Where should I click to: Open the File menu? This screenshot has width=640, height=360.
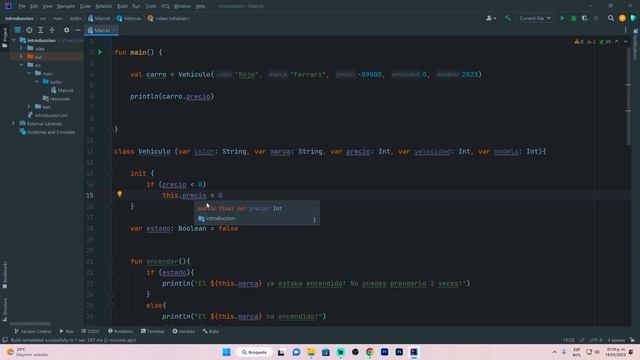22,6
